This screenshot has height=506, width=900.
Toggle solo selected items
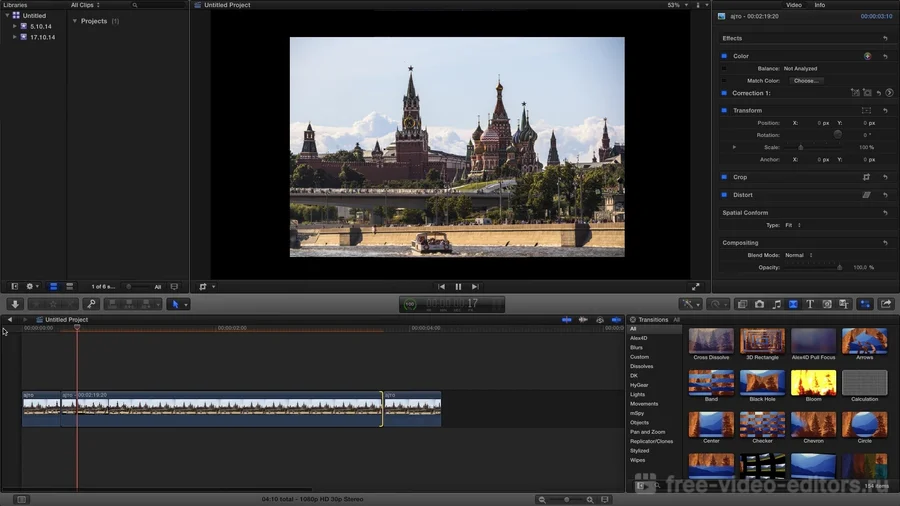(600, 320)
